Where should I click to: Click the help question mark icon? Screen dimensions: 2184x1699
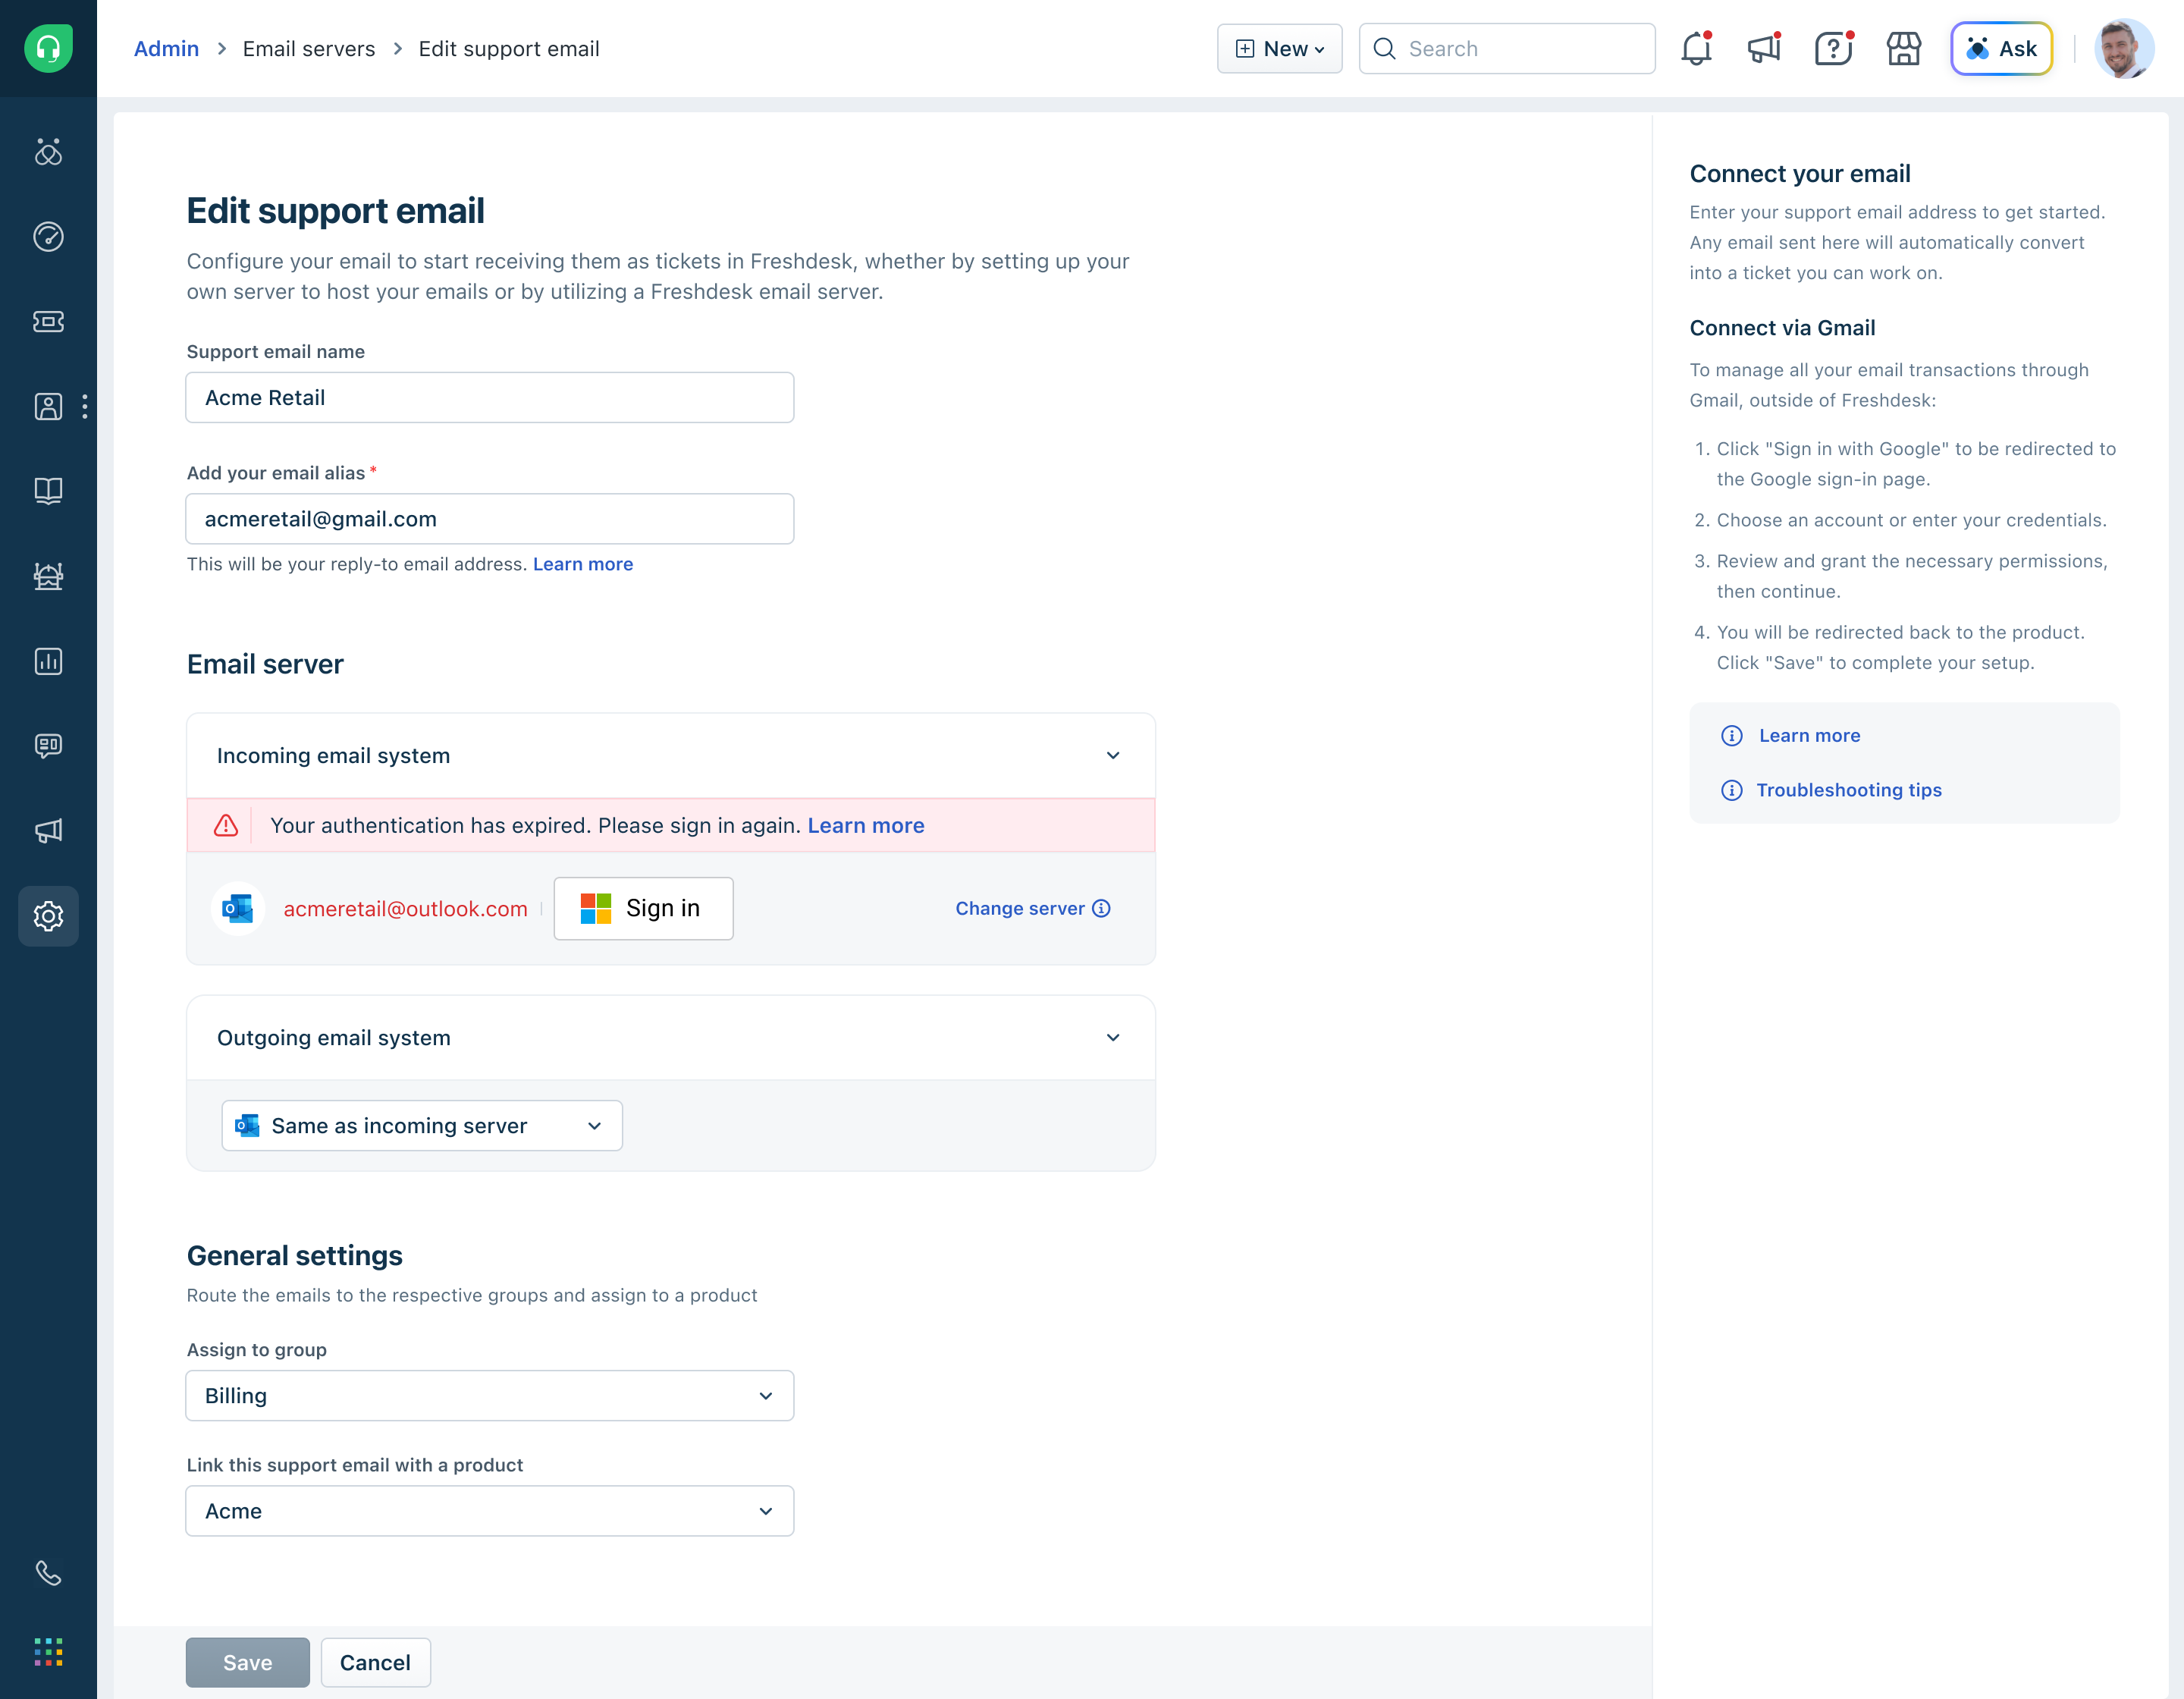coord(1833,48)
